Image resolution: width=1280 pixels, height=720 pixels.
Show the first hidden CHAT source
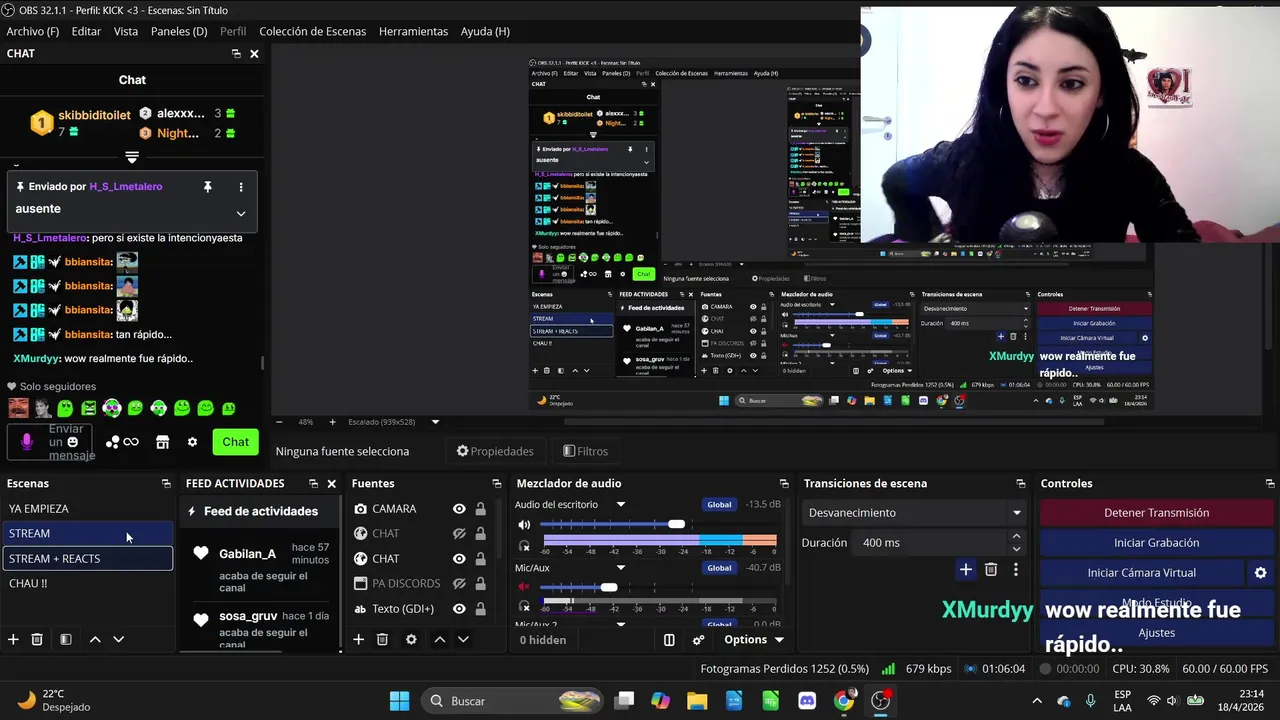pos(459,534)
